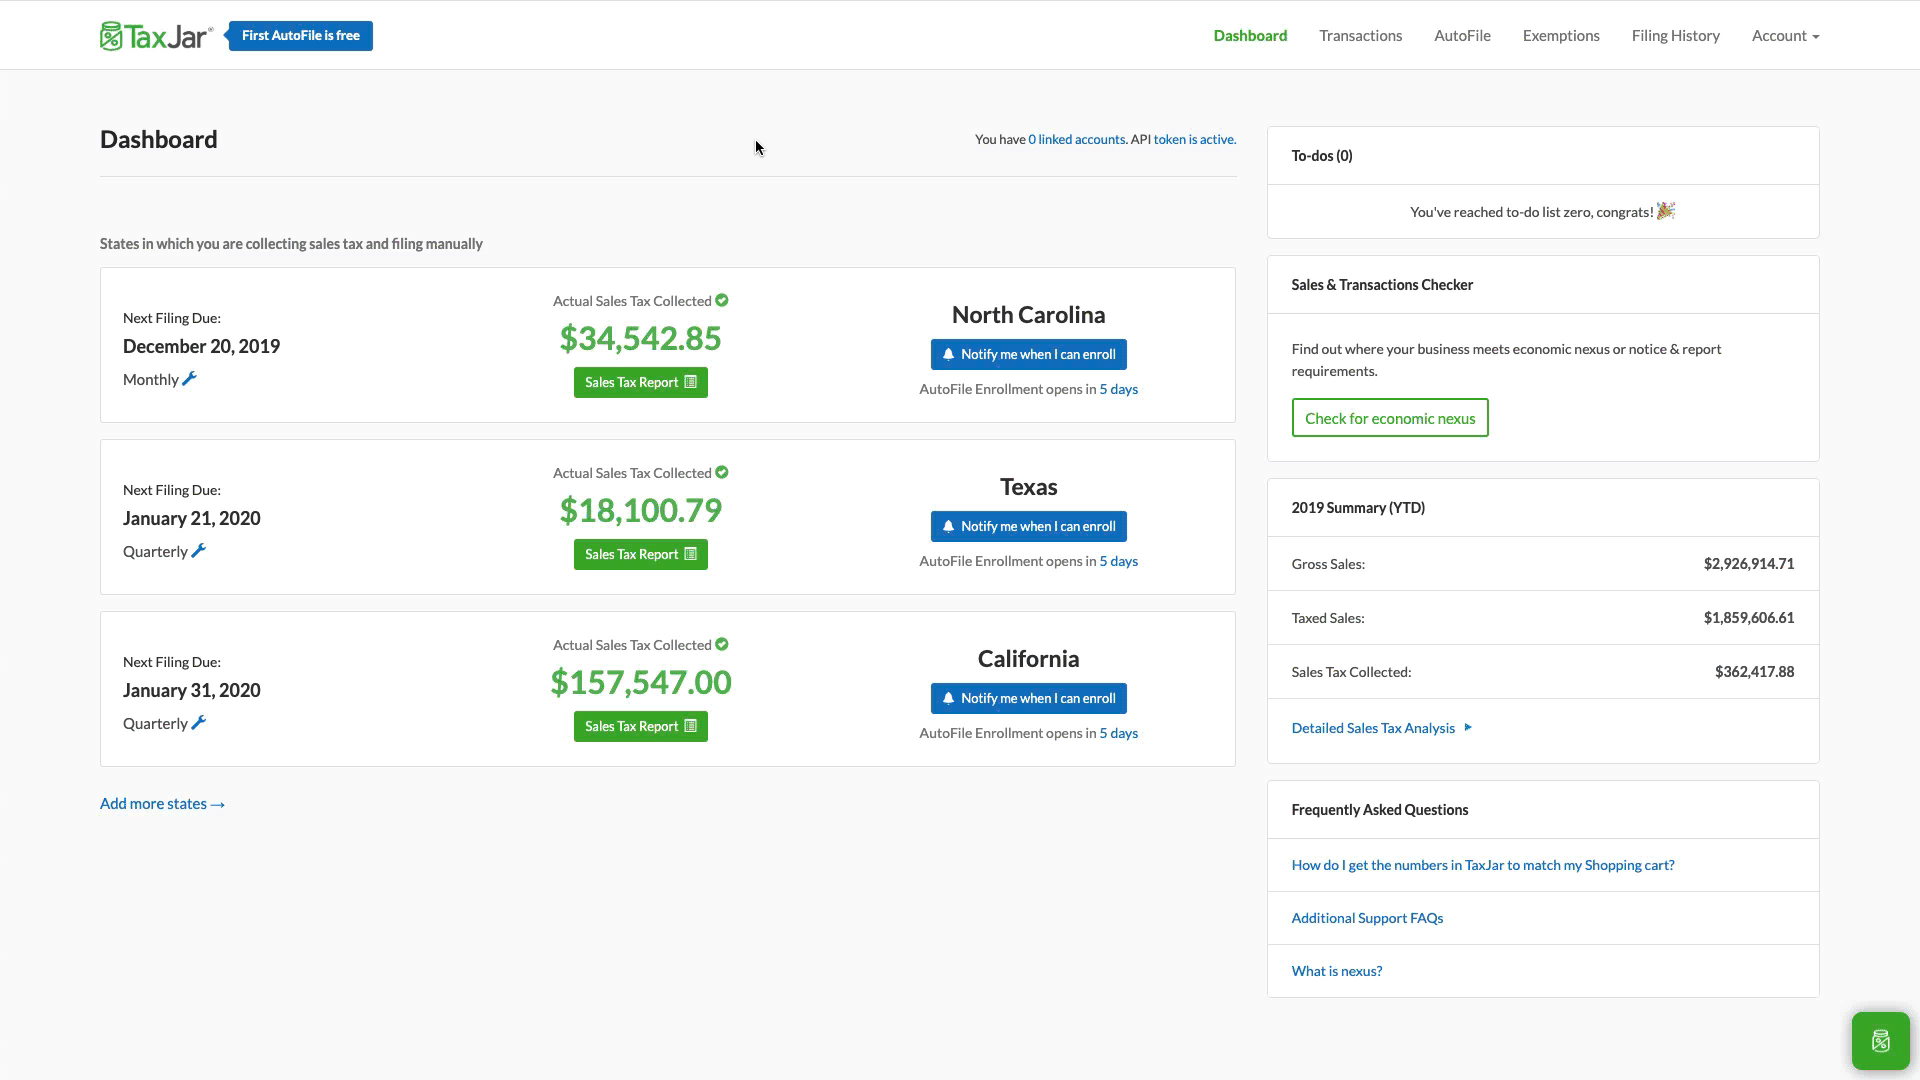Open the AutoFile page
Screen dimensions: 1920x1080
(1462, 36)
